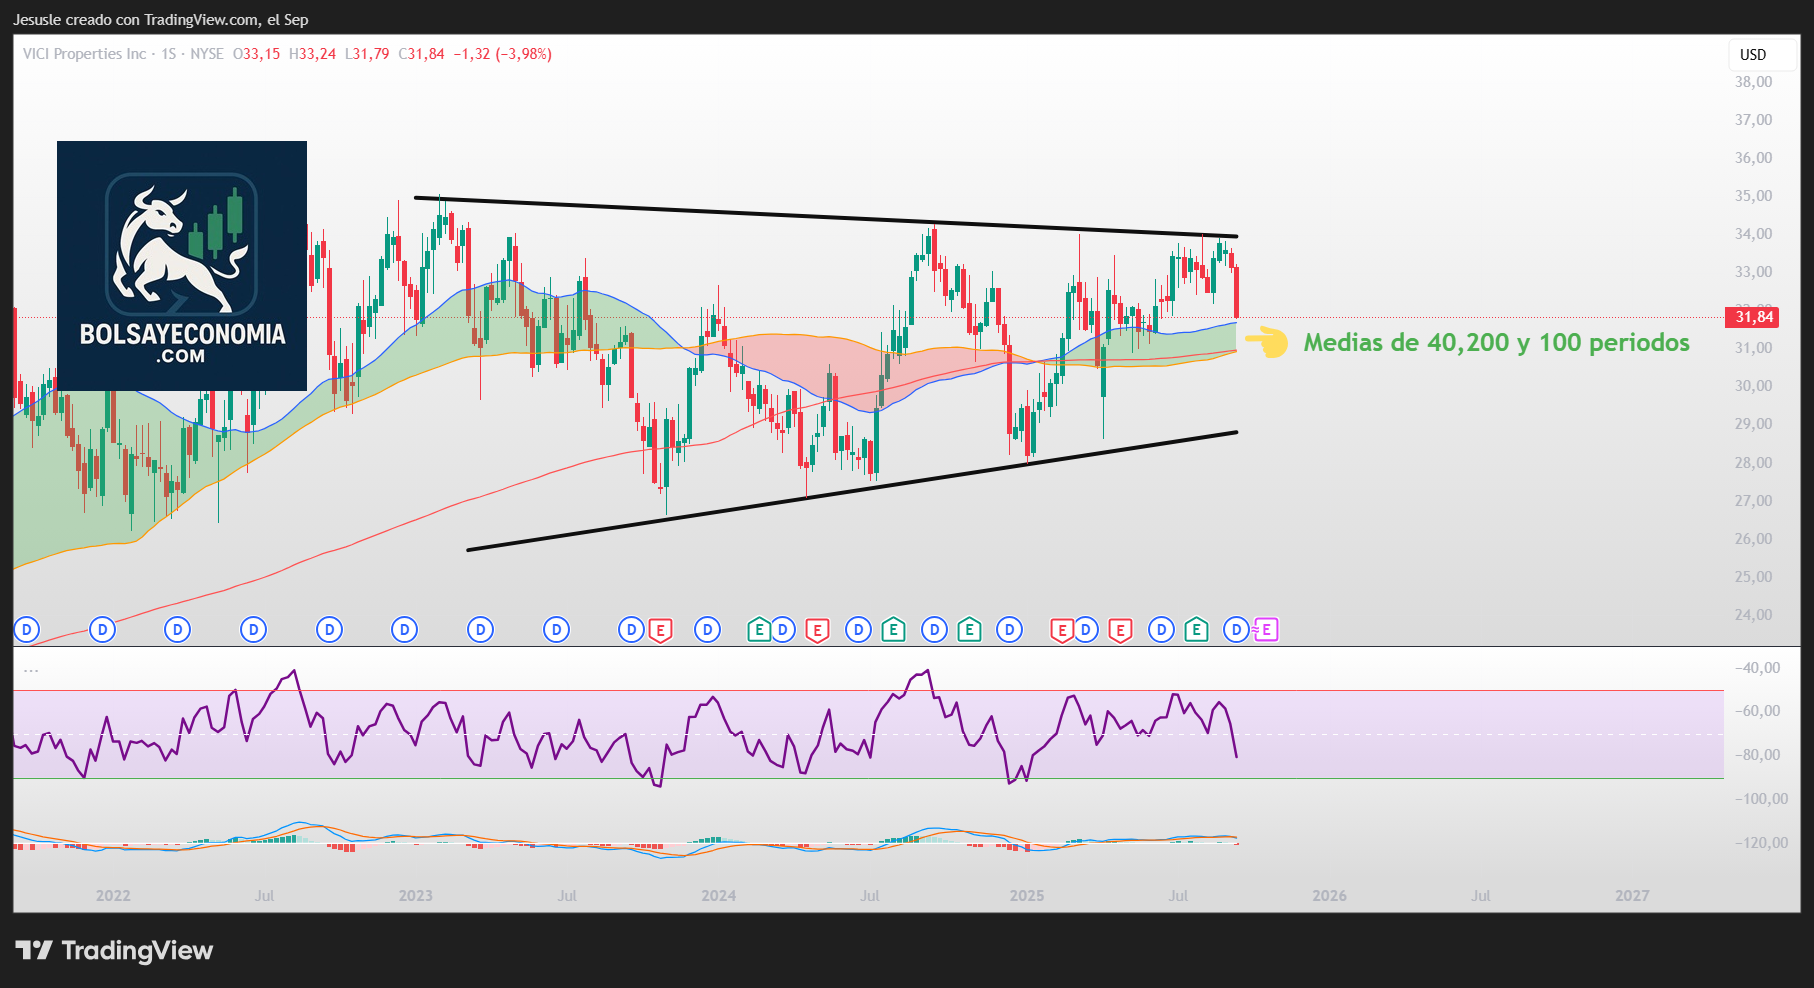Click the 2022 label on the time axis
1814x988 pixels.
pyautogui.click(x=113, y=896)
